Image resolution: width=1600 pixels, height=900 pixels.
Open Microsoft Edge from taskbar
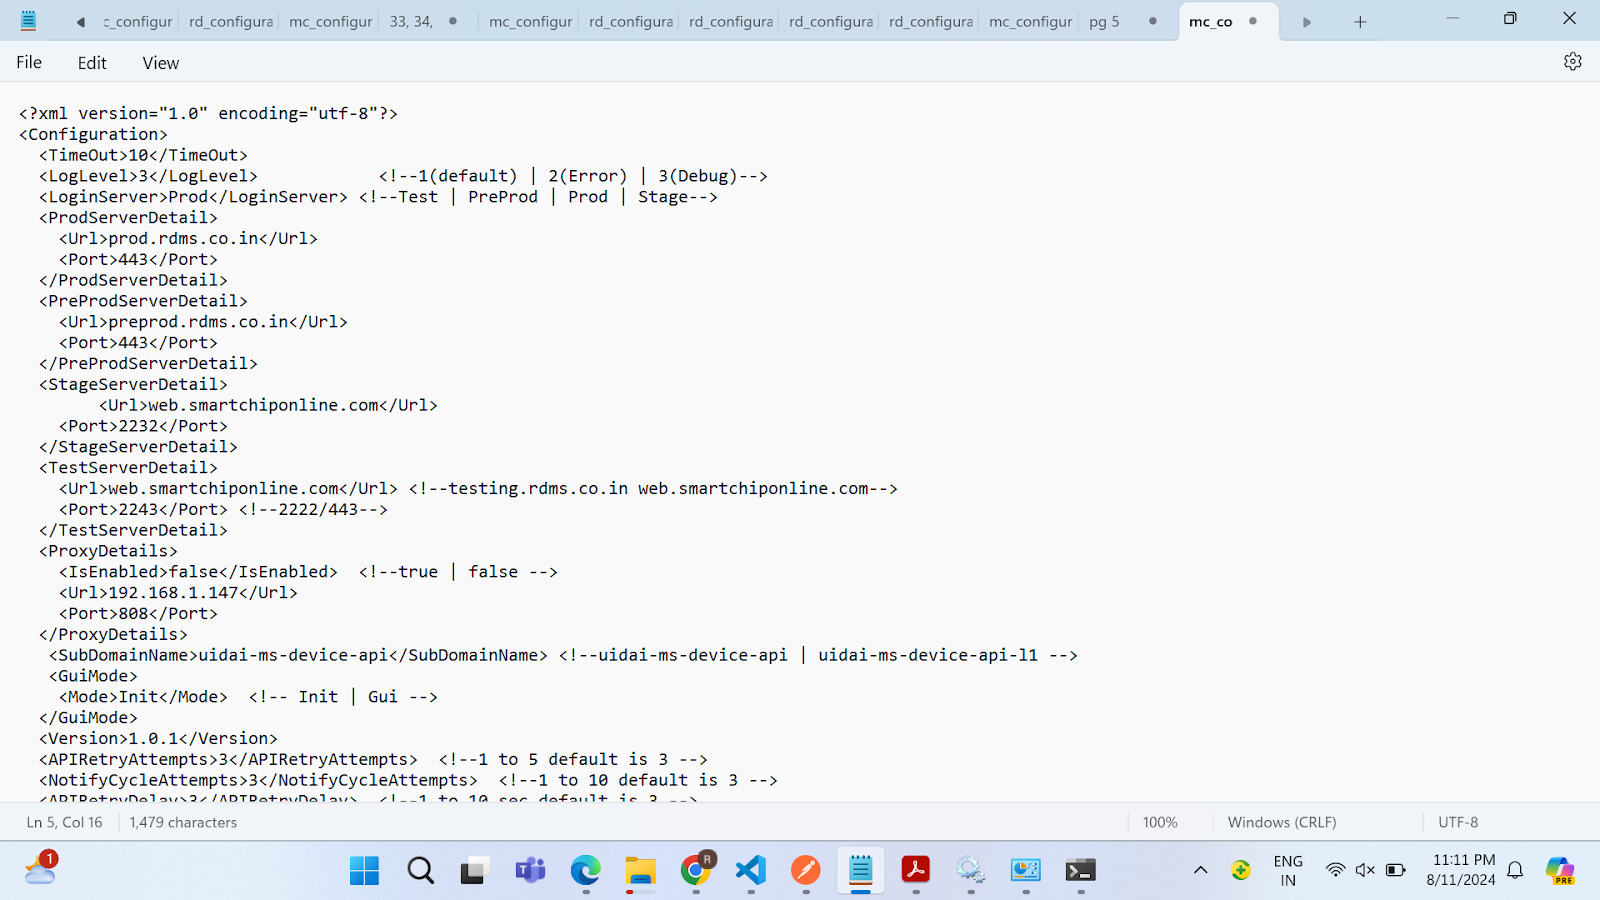pyautogui.click(x=586, y=871)
